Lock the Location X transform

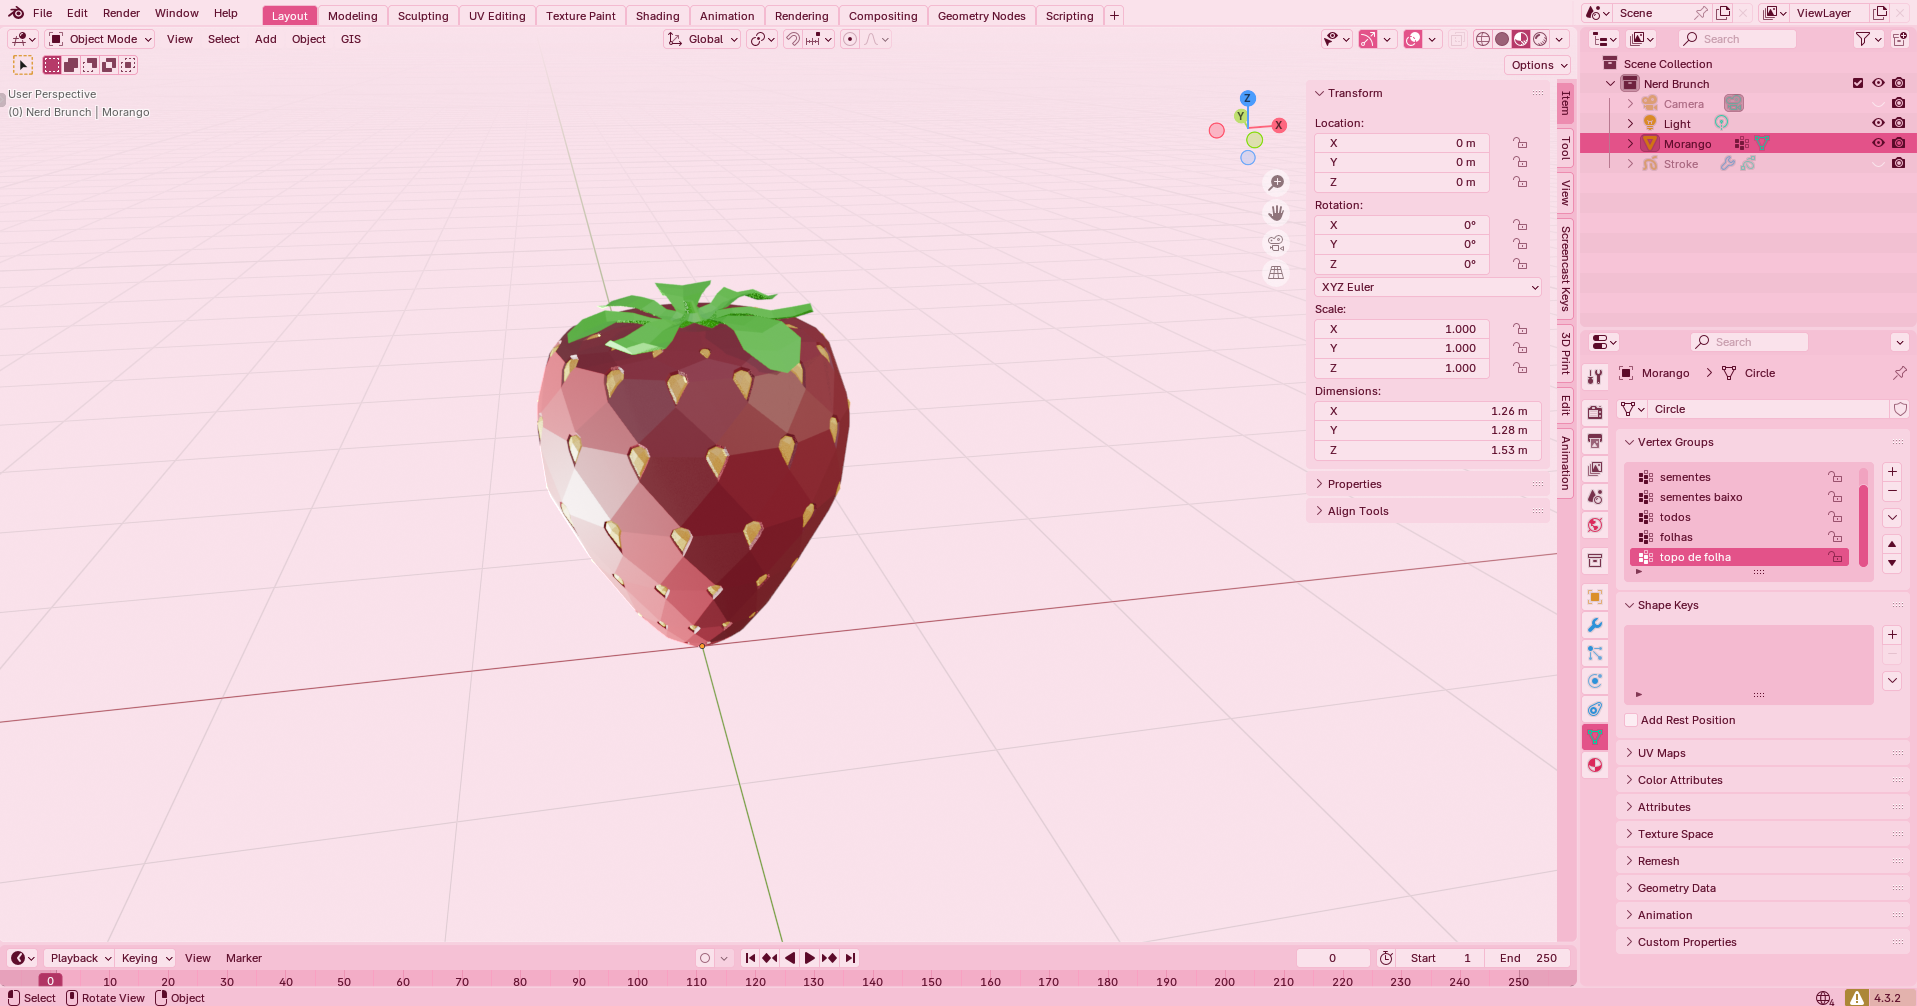point(1520,143)
